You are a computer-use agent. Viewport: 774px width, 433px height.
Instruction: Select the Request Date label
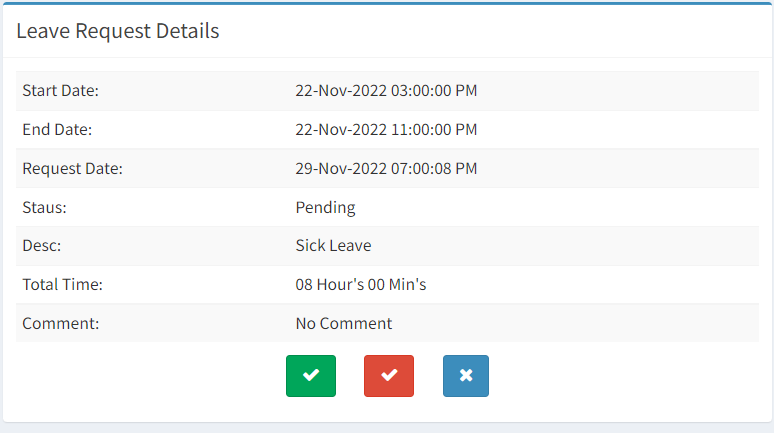click(x=72, y=169)
